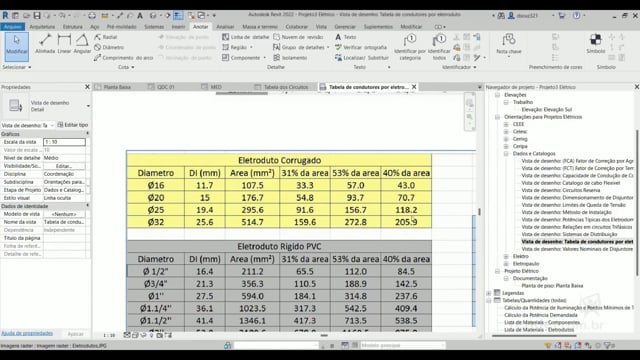This screenshot has height=360, width=640.
Task: Open the Sistemas ribbon tab
Action: coord(154,27)
